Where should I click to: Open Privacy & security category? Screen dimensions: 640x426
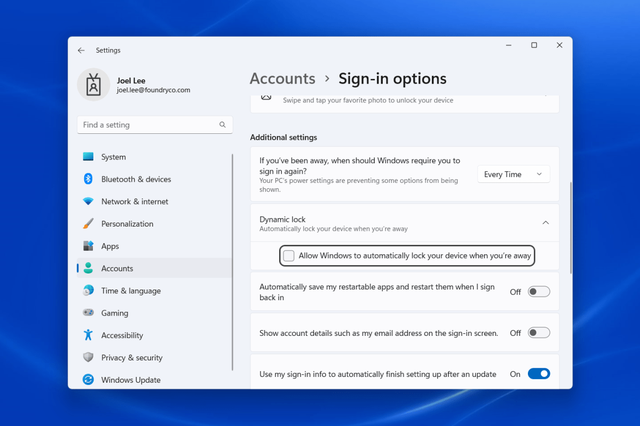(154, 357)
